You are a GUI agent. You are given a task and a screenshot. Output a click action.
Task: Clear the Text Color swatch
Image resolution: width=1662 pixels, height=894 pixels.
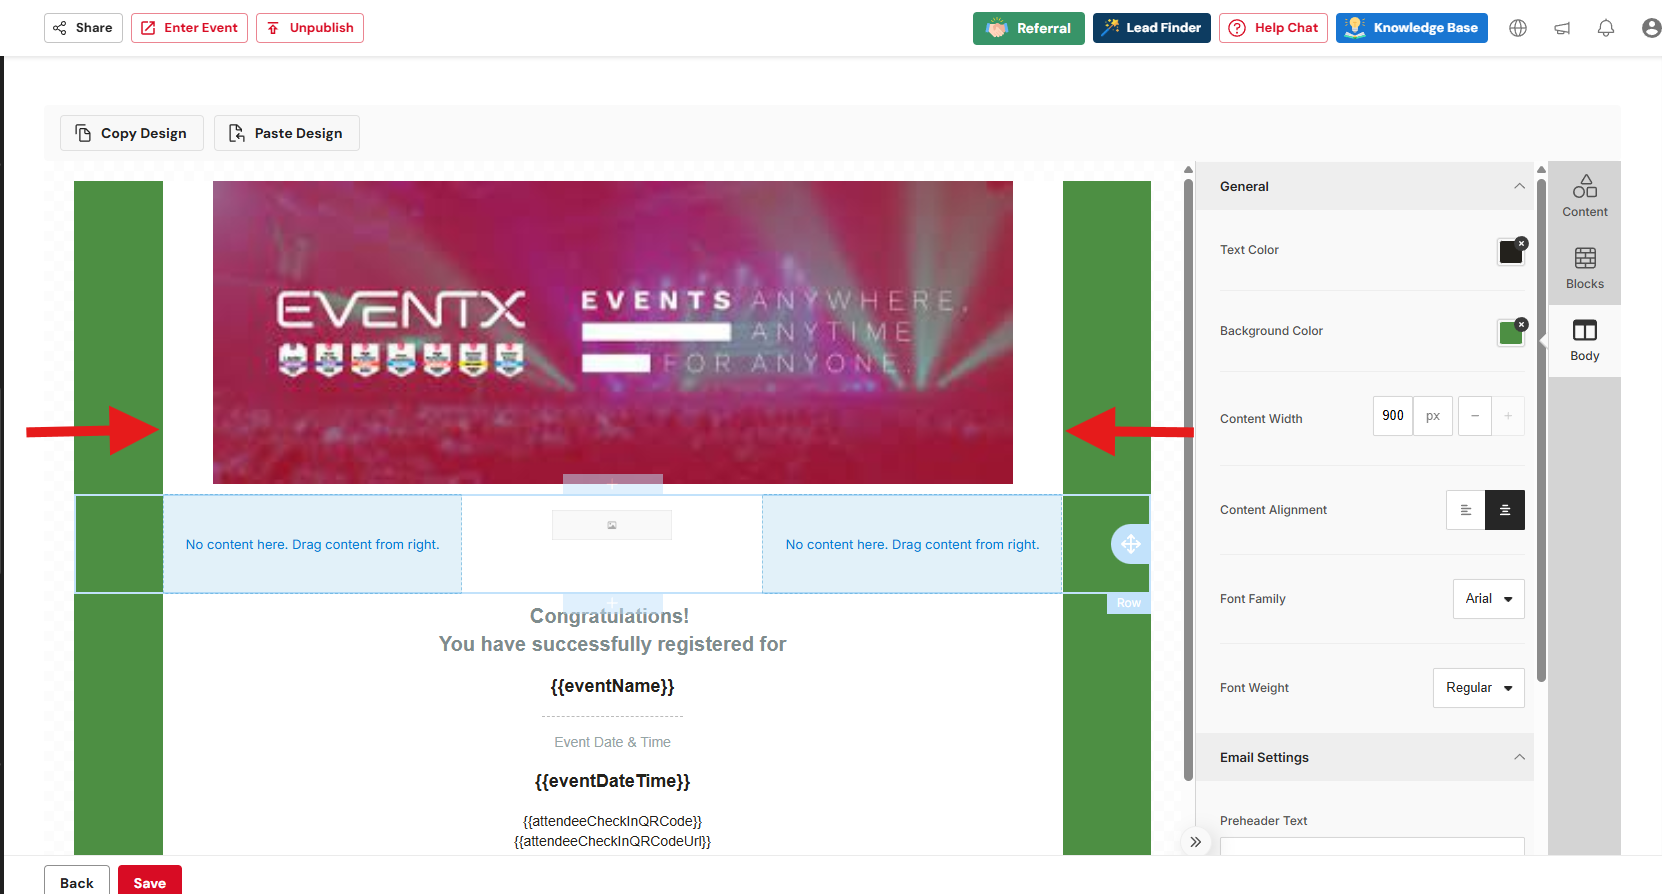(x=1521, y=243)
